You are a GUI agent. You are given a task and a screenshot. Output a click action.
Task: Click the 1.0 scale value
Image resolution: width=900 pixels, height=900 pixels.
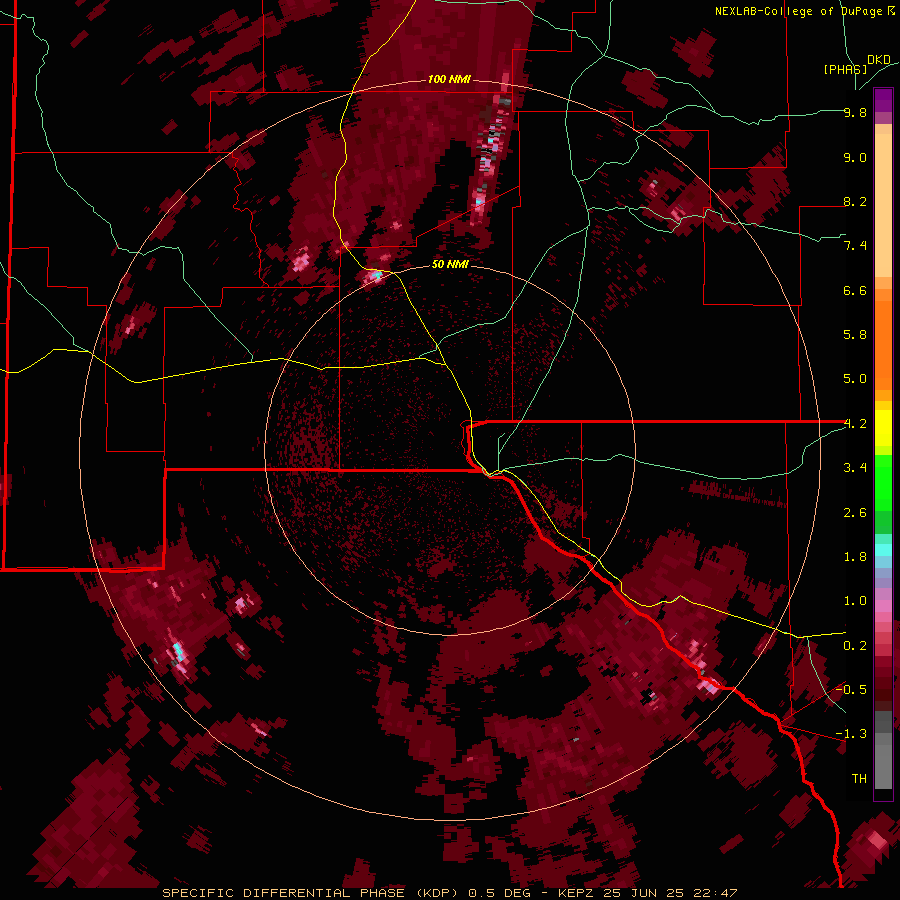(855, 601)
